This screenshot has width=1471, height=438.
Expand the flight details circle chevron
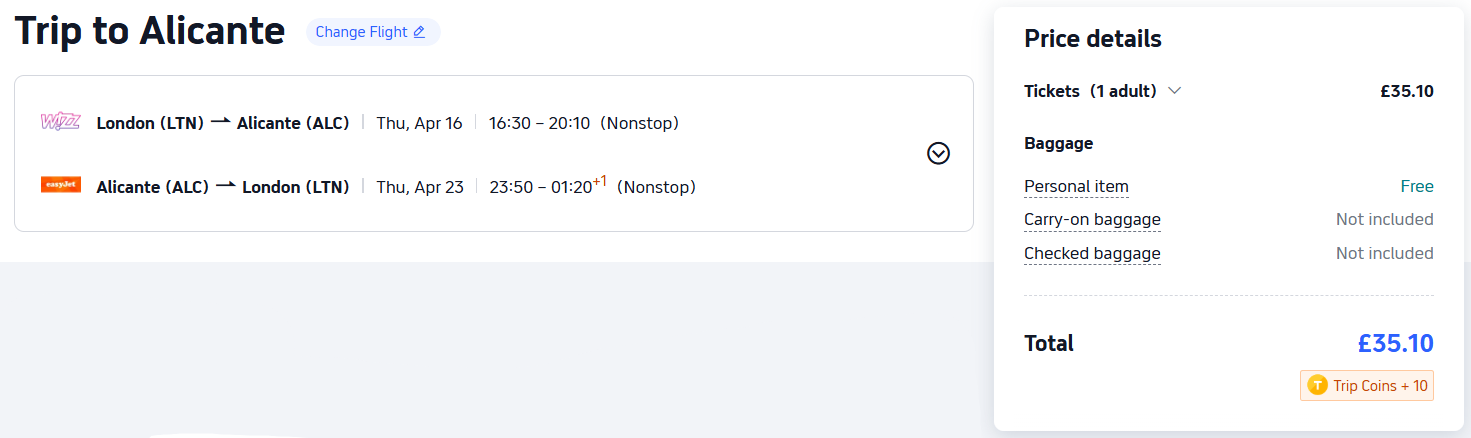(938, 153)
